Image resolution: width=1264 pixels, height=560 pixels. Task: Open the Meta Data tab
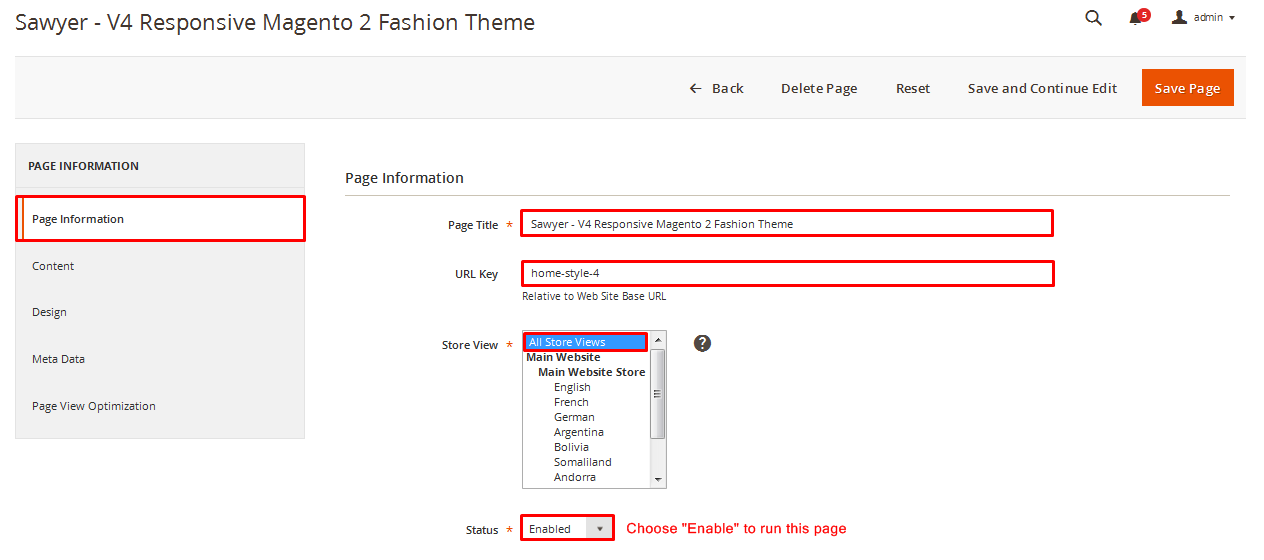click(x=160, y=359)
